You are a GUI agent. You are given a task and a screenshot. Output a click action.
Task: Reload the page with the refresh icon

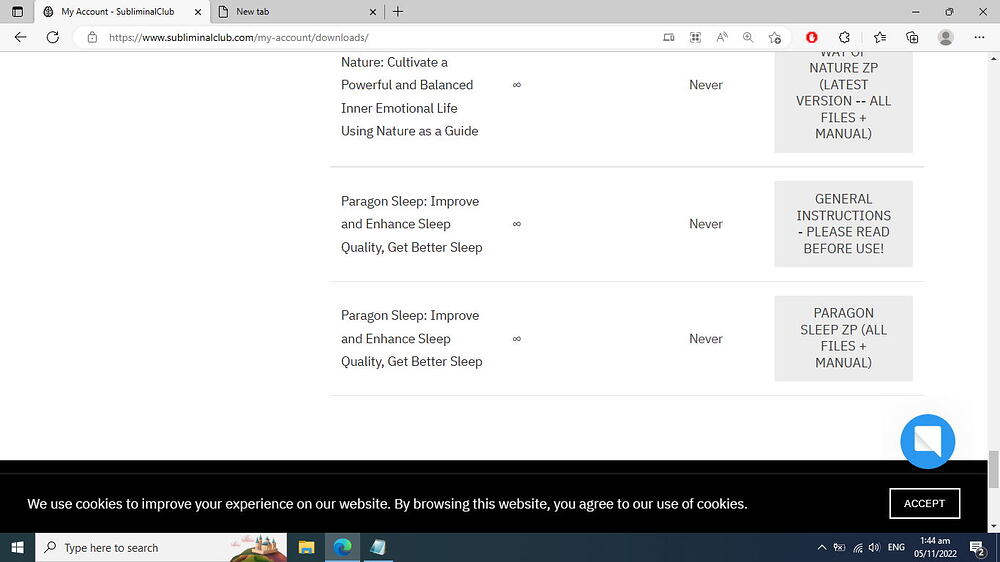53,37
